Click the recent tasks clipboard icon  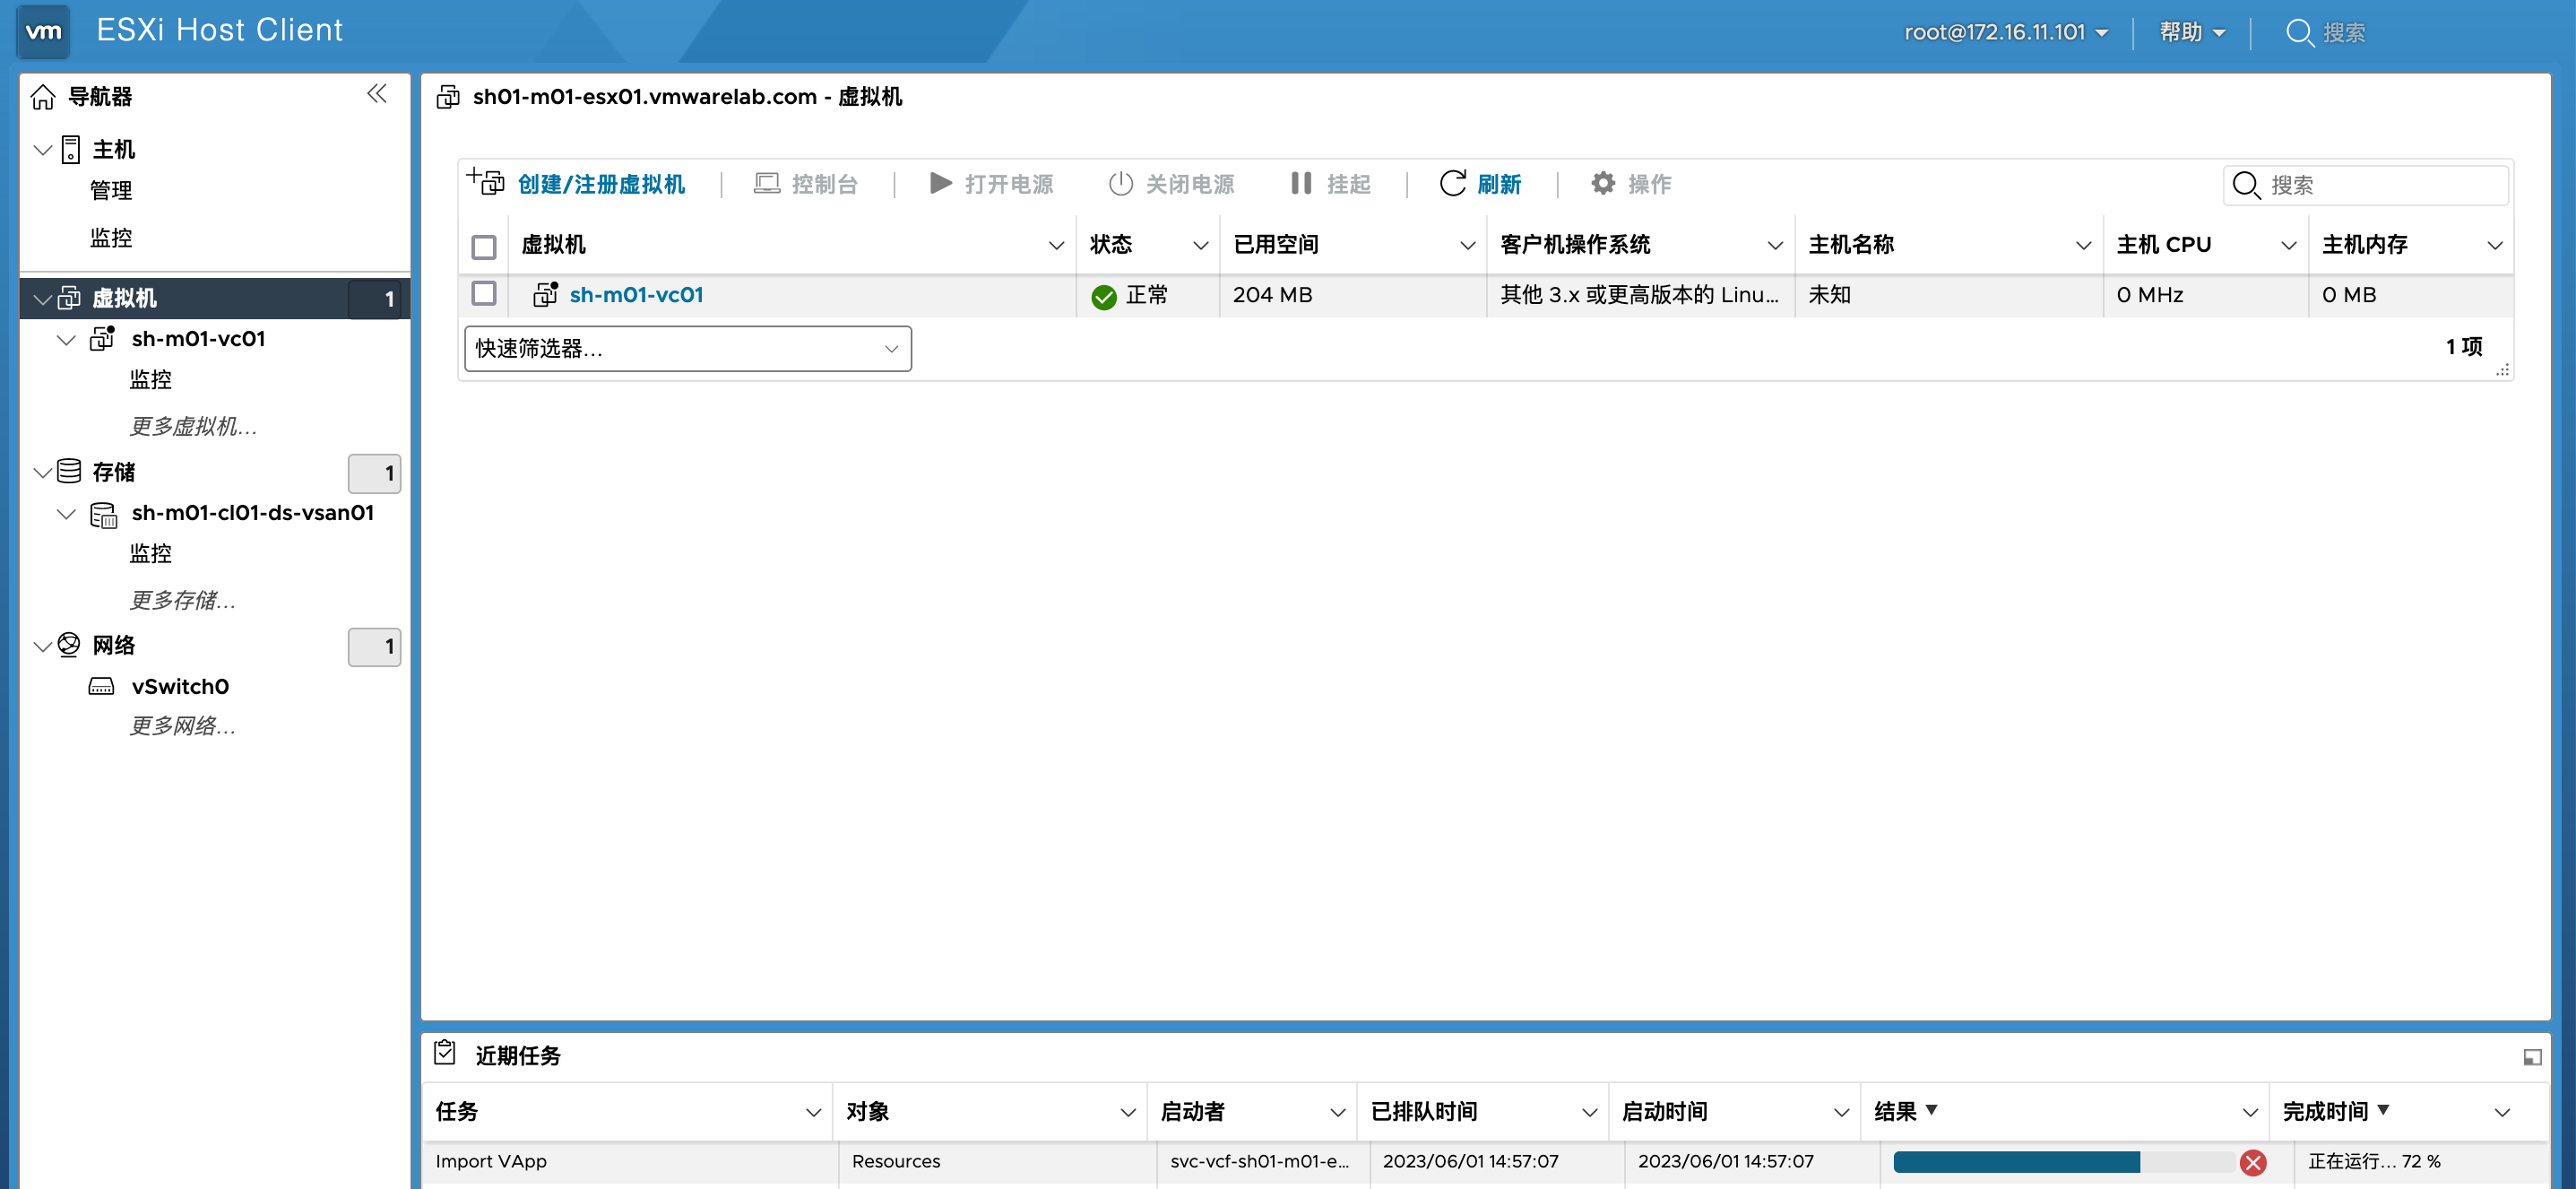(x=445, y=1053)
